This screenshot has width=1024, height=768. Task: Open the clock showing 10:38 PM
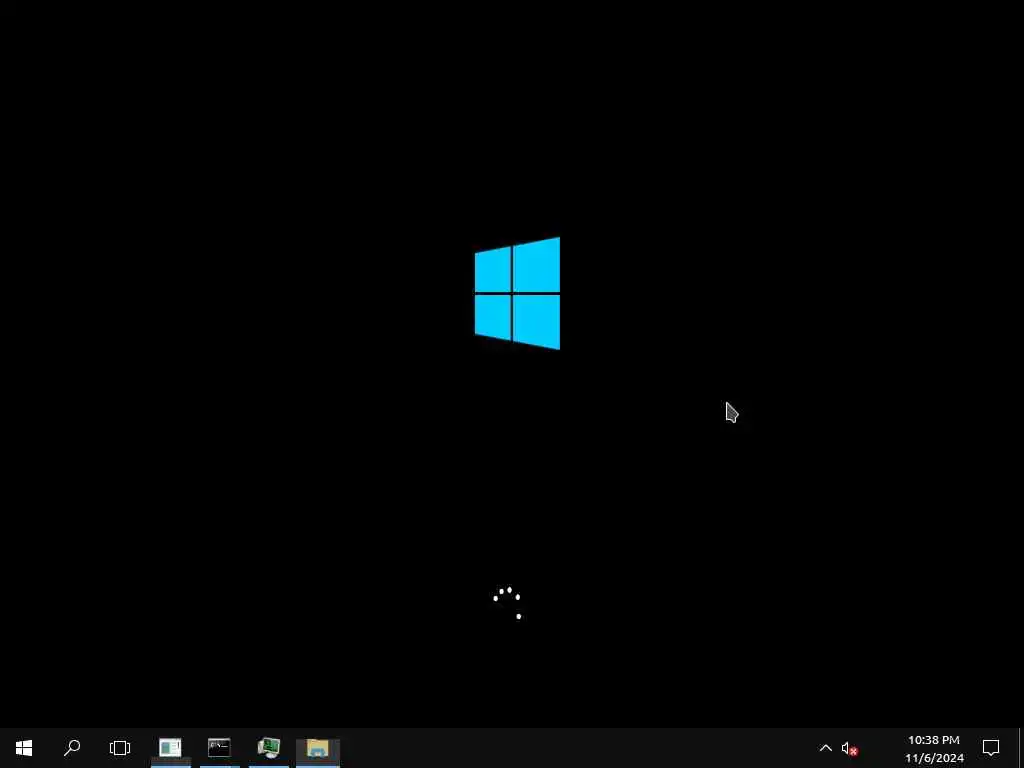(934, 748)
